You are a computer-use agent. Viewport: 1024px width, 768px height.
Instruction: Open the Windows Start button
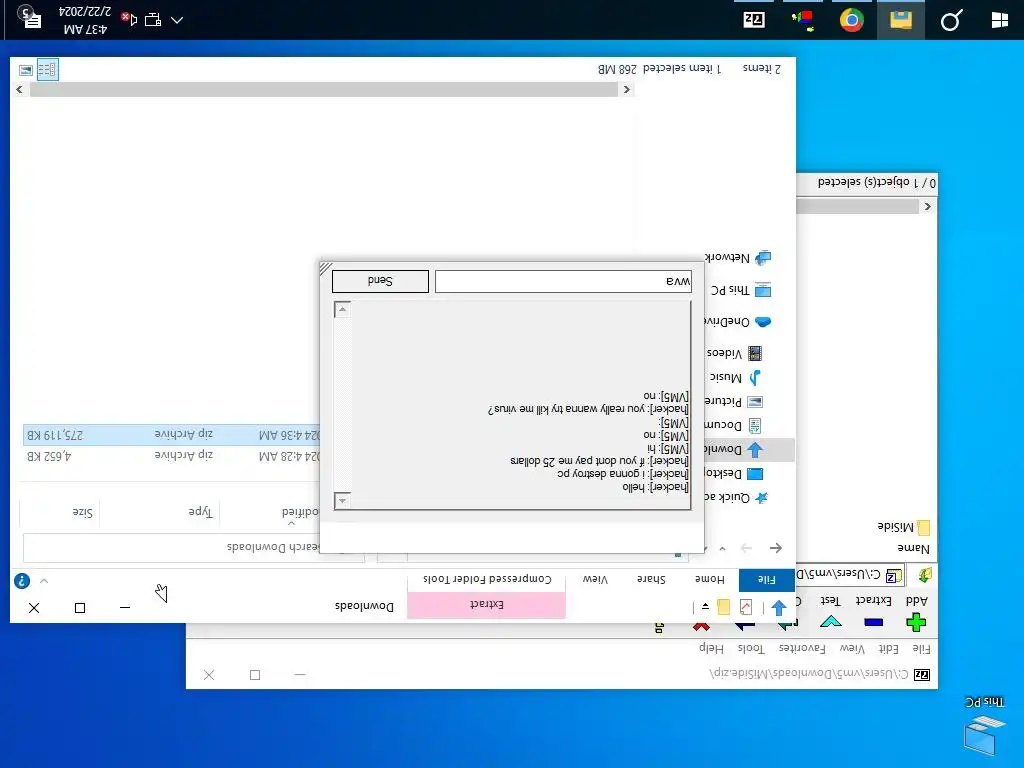999,20
